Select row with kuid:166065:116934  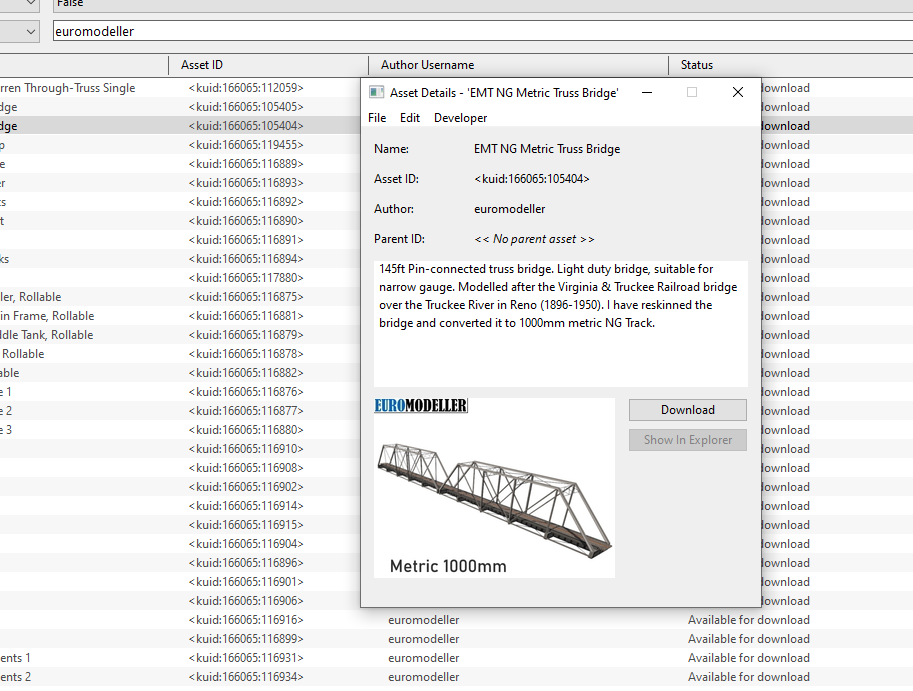tap(456, 678)
